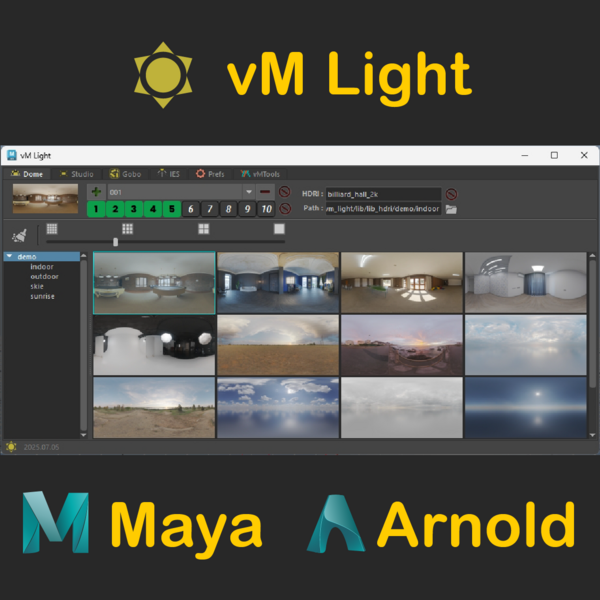Set 3x3 thumbnail grid size icon

point(127,229)
